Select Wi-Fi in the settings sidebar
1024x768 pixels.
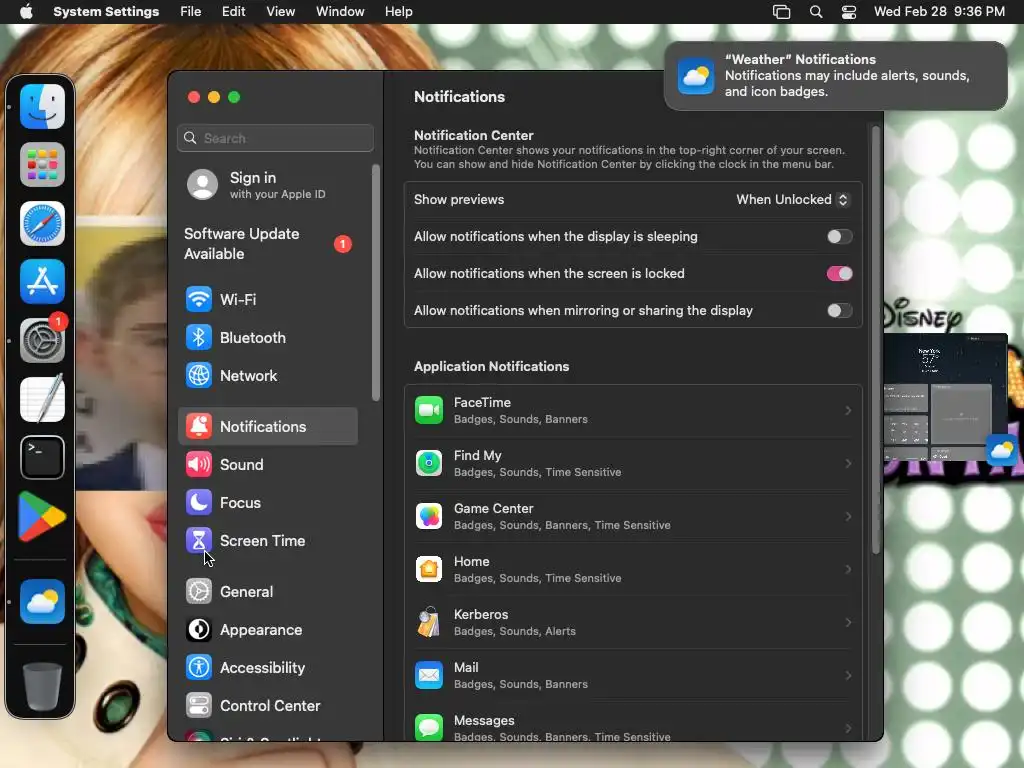tap(268, 300)
